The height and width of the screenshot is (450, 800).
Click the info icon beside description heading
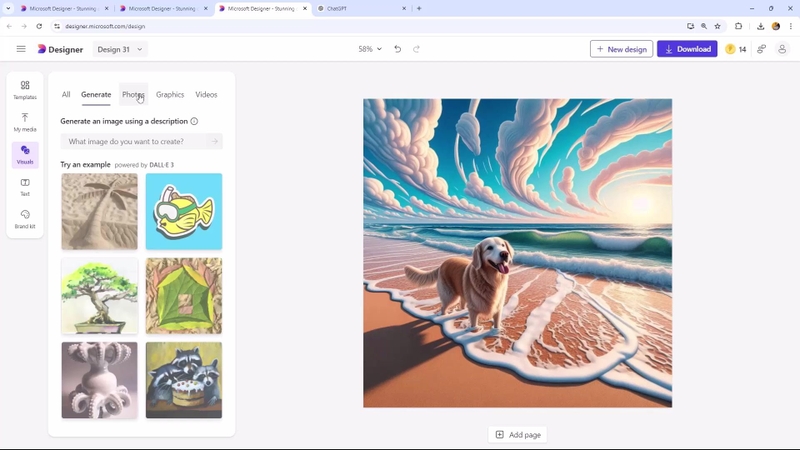[194, 121]
